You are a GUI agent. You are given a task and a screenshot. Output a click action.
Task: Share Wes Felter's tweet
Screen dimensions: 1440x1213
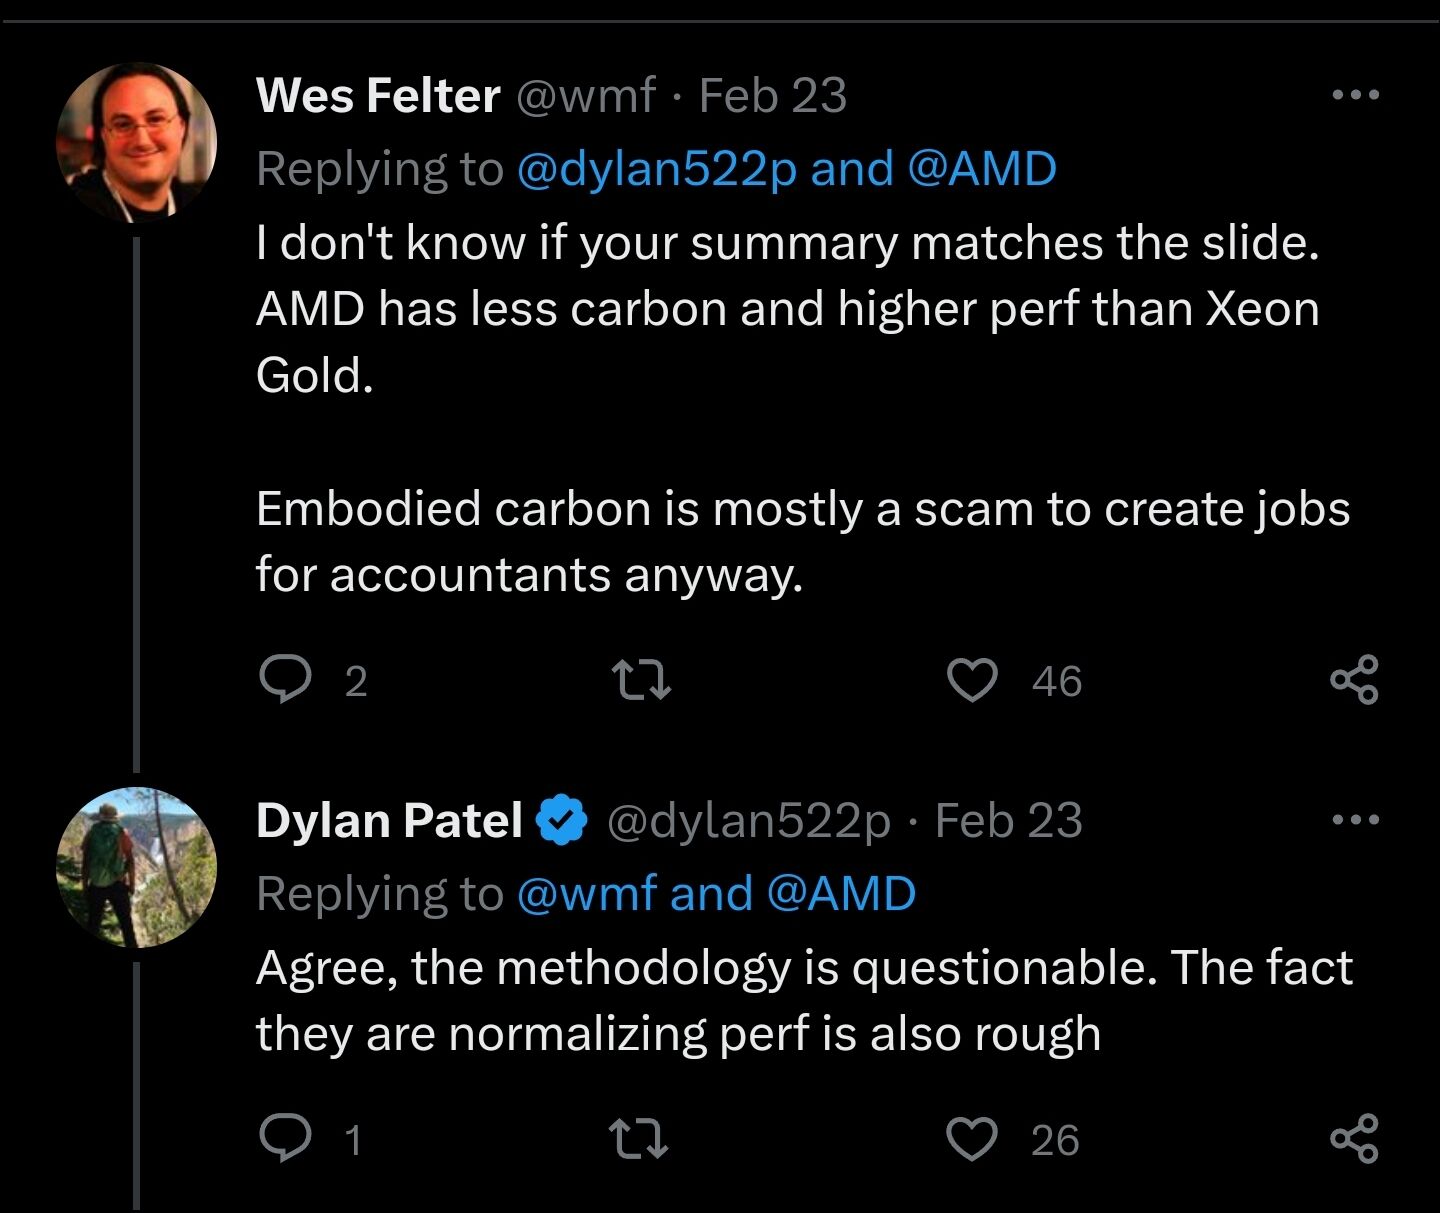[x=1355, y=680]
